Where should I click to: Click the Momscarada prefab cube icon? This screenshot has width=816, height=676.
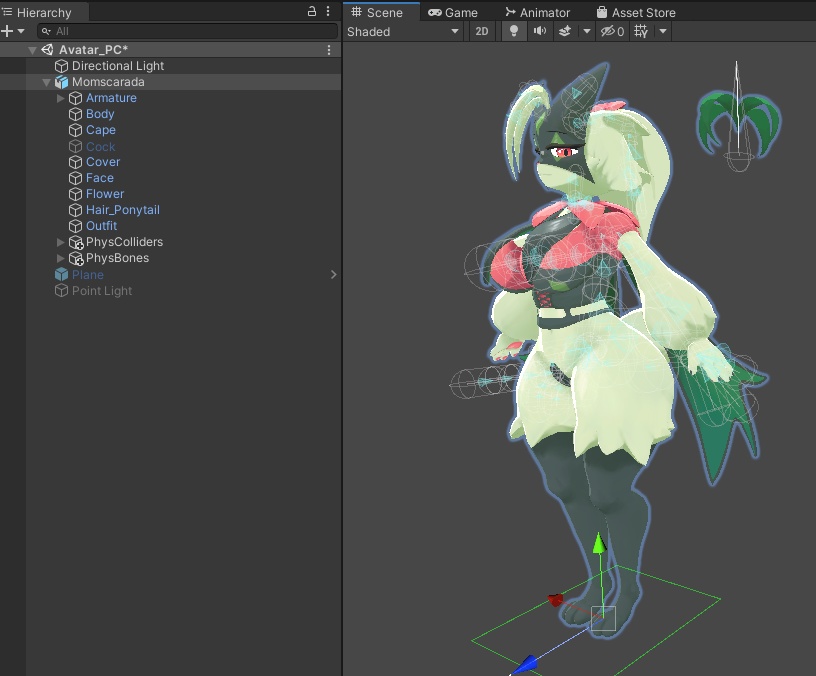pyautogui.click(x=61, y=82)
